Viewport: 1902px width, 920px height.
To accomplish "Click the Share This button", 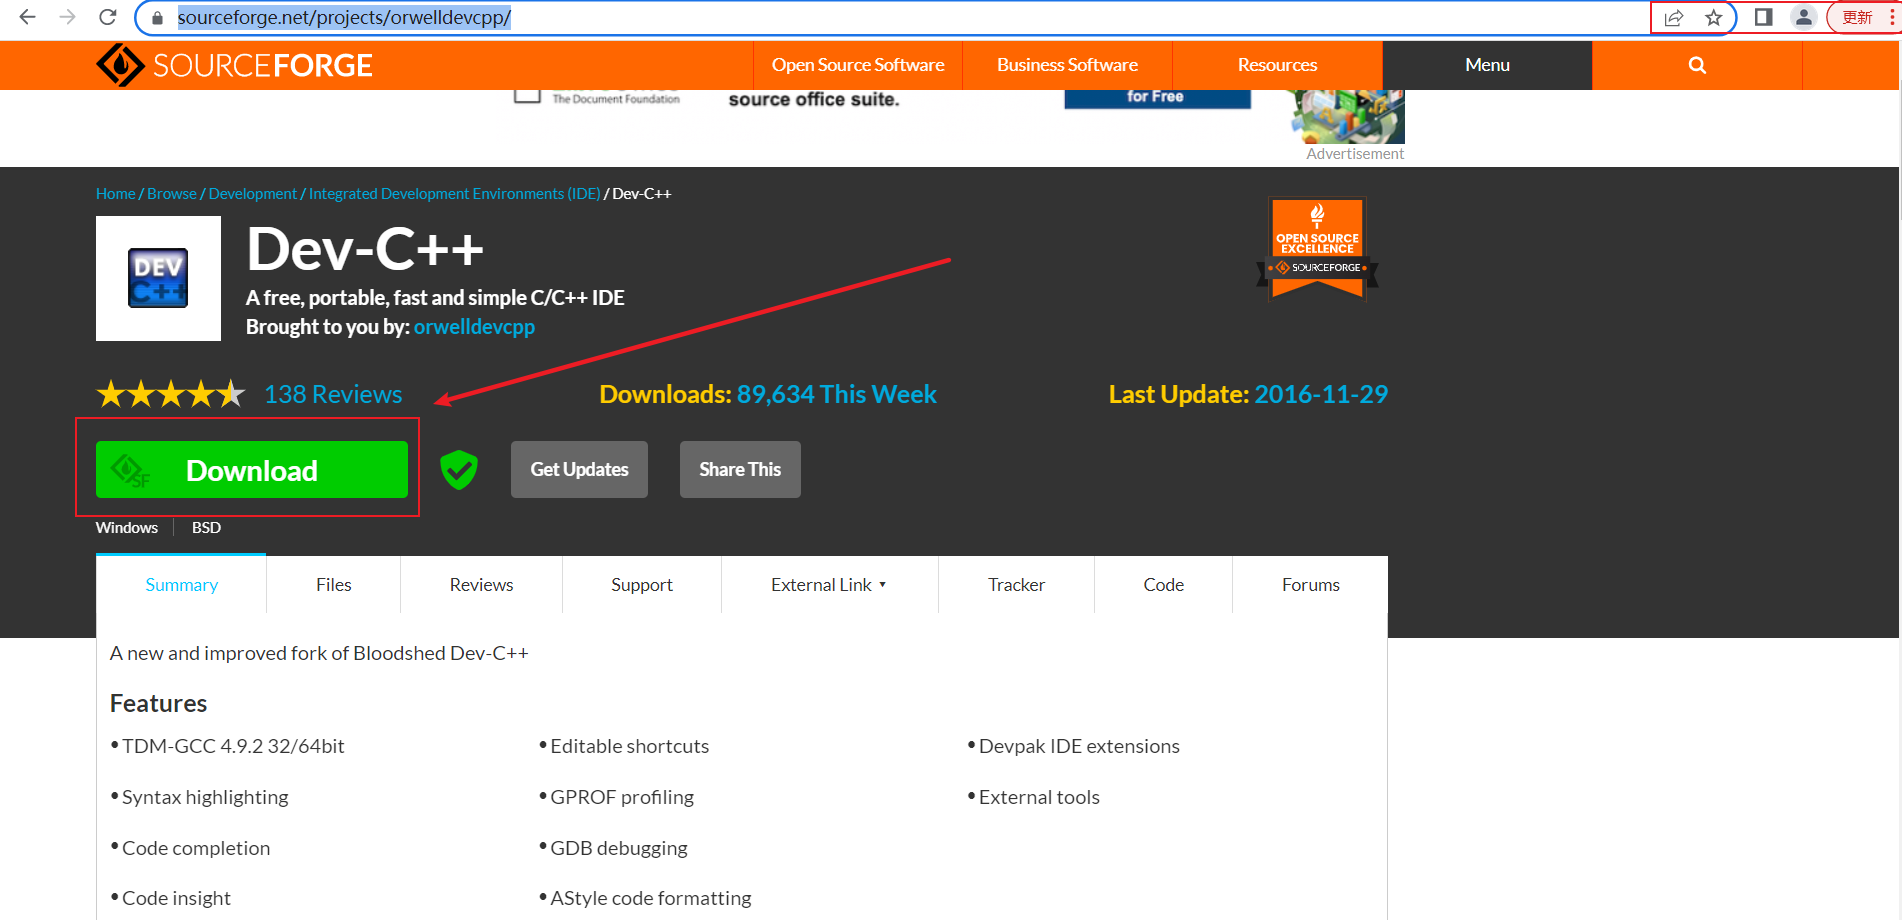I will click(740, 470).
